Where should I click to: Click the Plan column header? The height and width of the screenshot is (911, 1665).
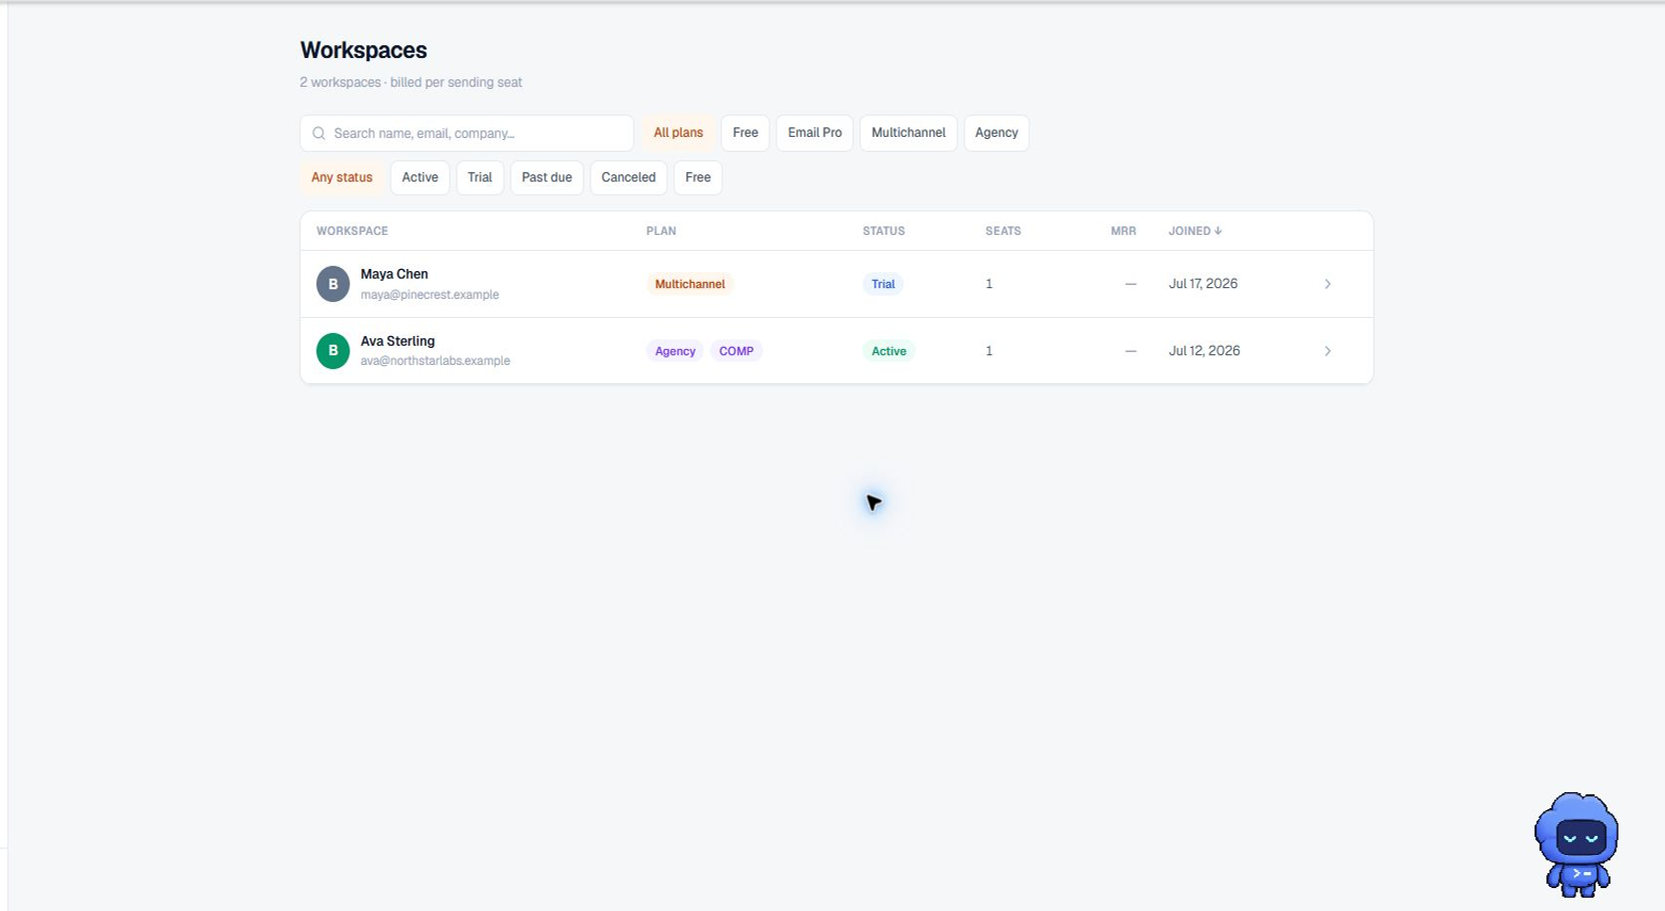[x=661, y=231]
